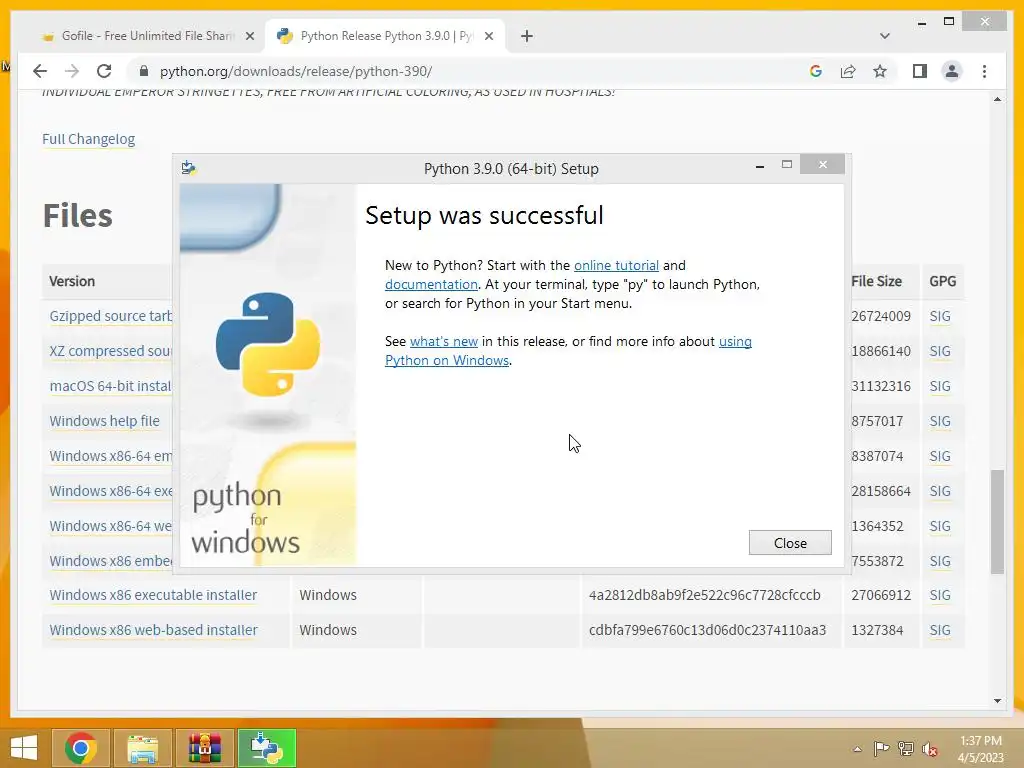Viewport: 1024px width, 768px height.
Task: Open the taskbar clock 1:37 PM
Action: click(981, 749)
